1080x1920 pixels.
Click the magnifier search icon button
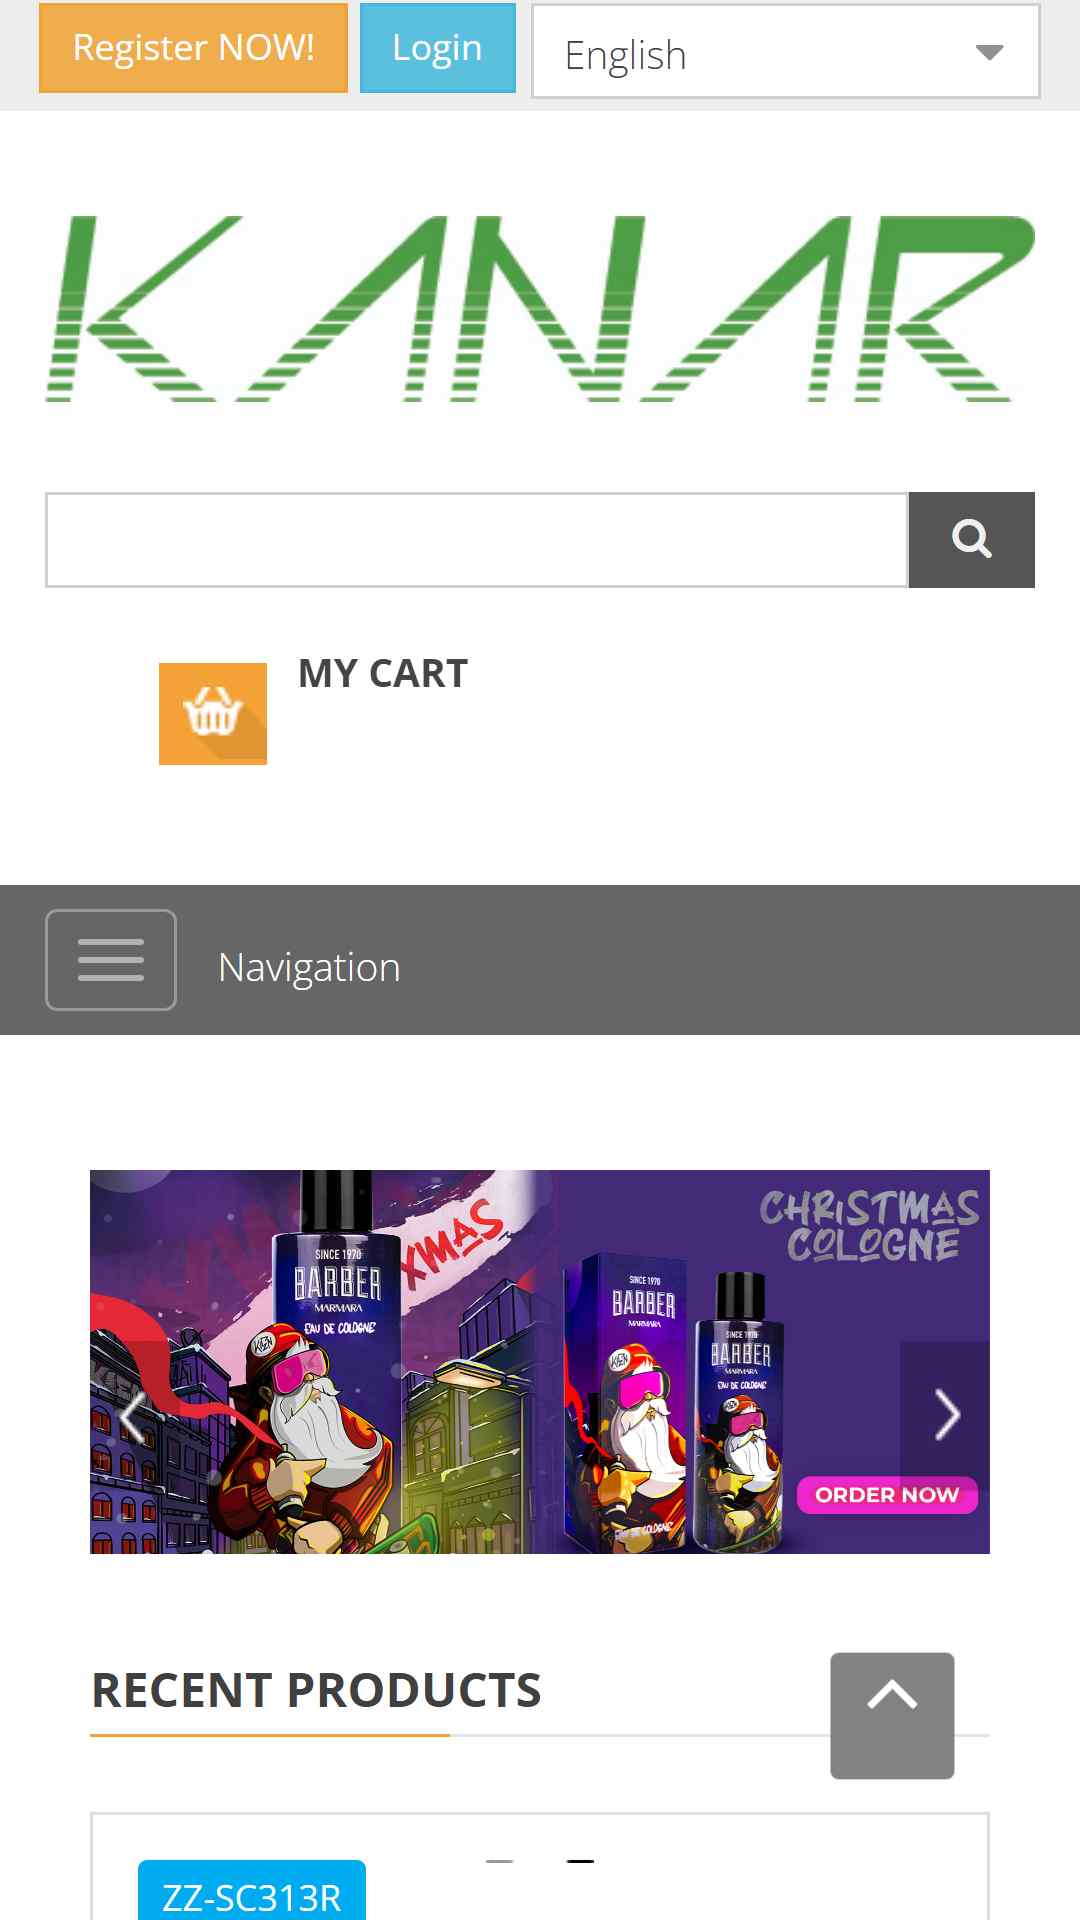point(971,540)
